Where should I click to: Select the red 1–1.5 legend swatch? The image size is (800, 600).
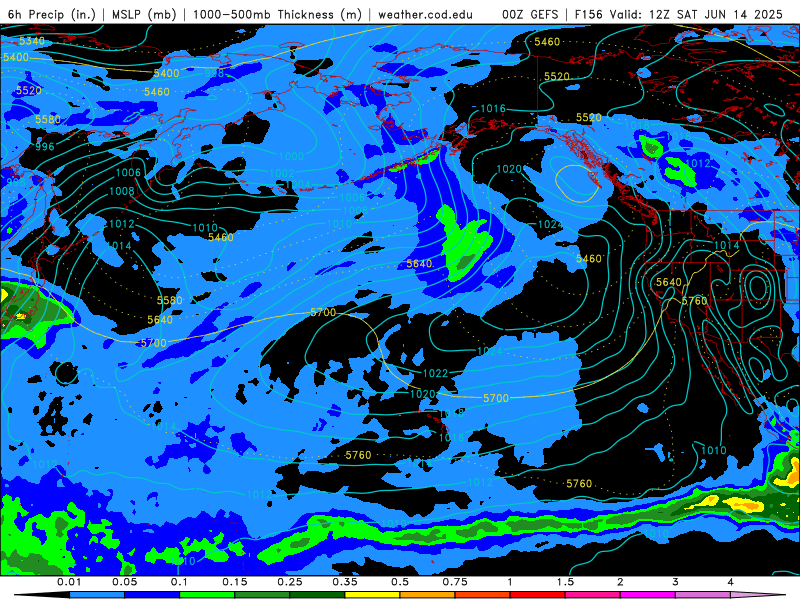(x=537, y=595)
